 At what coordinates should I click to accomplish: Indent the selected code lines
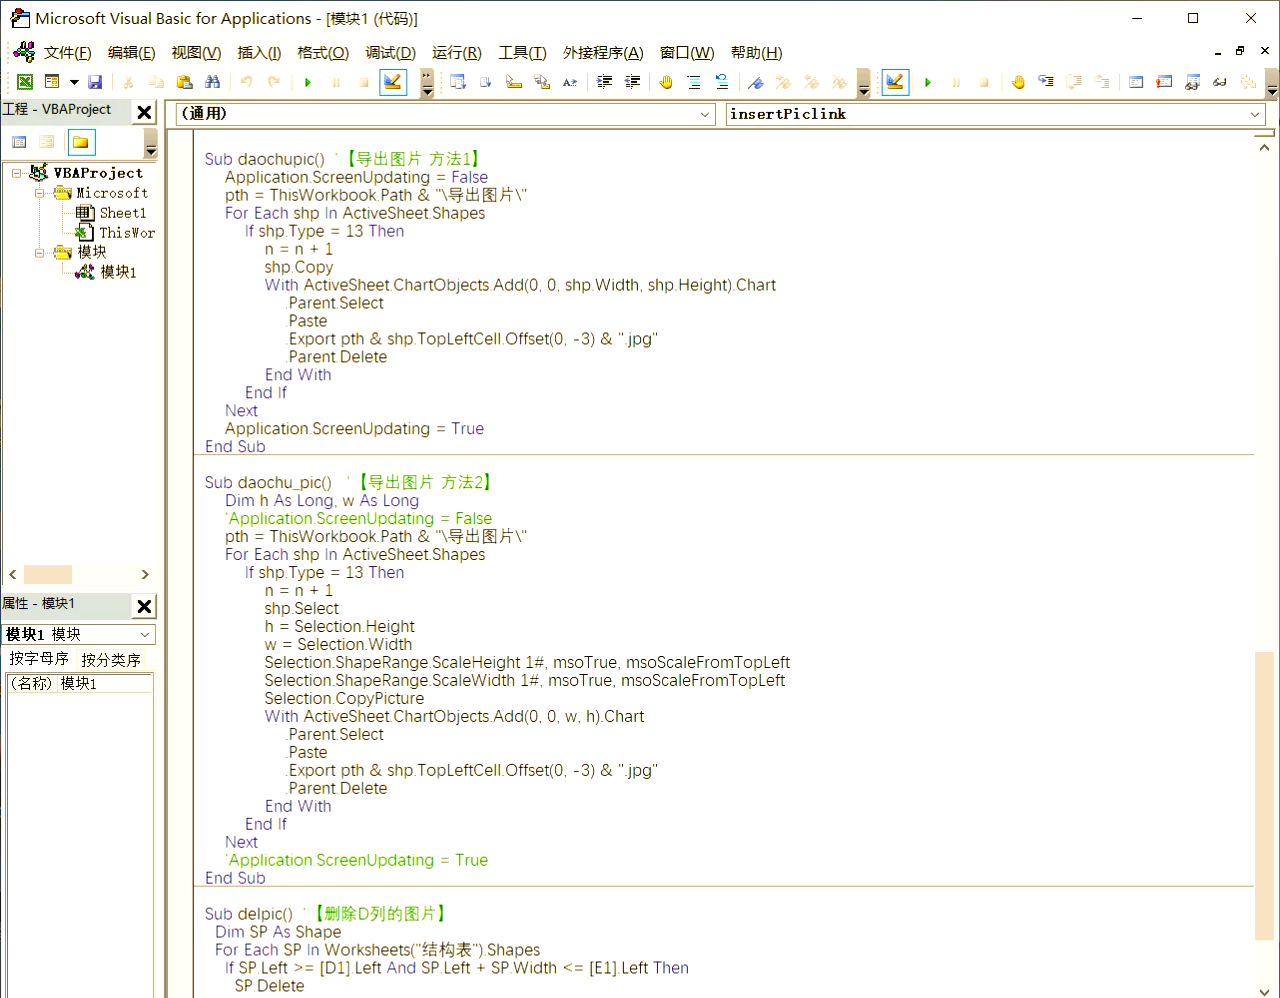(604, 82)
